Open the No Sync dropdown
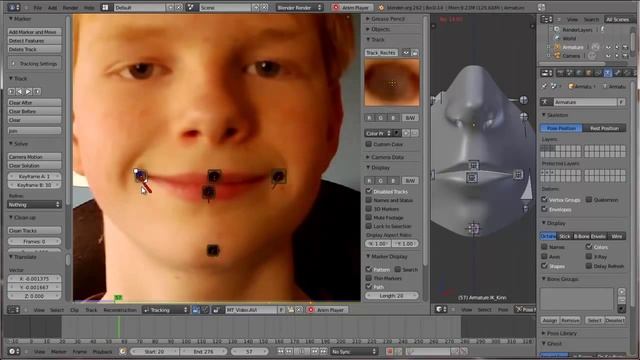 (x=354, y=351)
